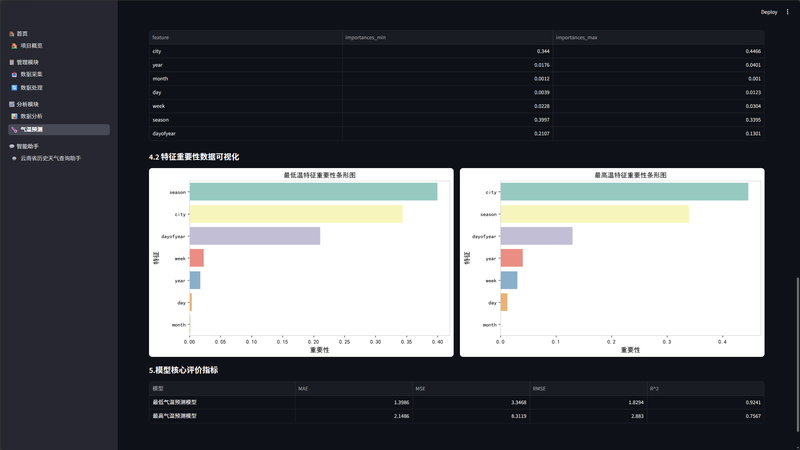Sort the feature column header
This screenshot has width=800, height=450.
coord(245,37)
